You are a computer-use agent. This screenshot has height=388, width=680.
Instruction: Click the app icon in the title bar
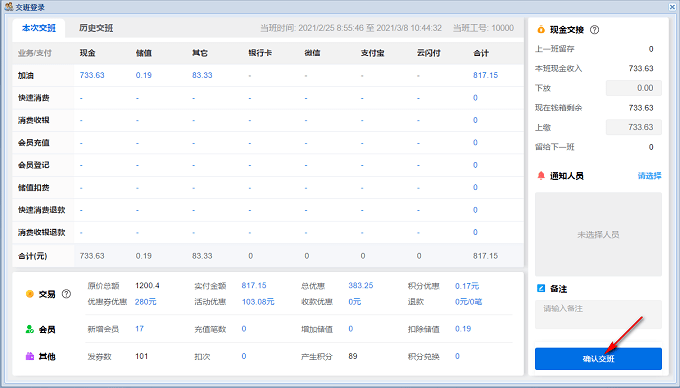[9, 7]
